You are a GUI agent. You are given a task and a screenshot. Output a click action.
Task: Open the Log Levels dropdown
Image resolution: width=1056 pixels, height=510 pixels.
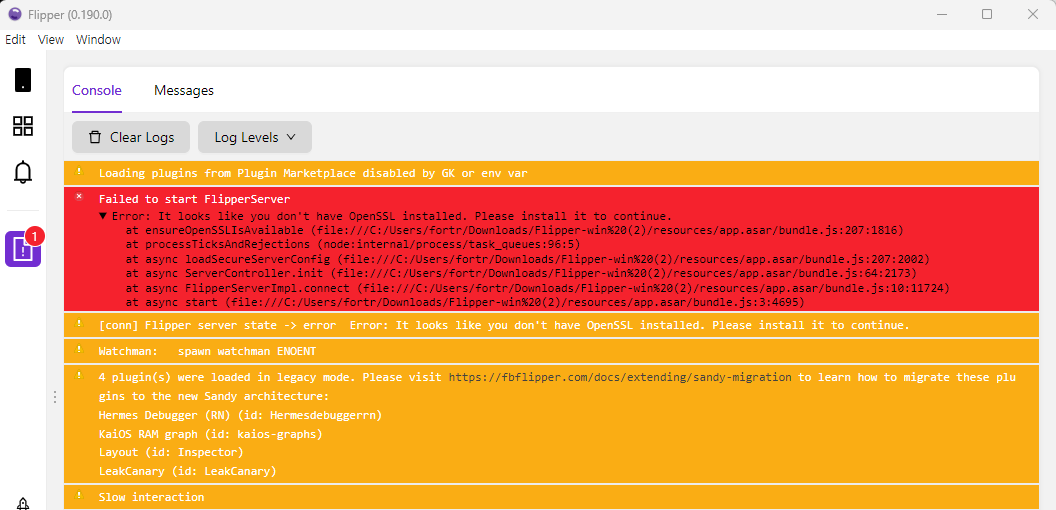pyautogui.click(x=255, y=137)
